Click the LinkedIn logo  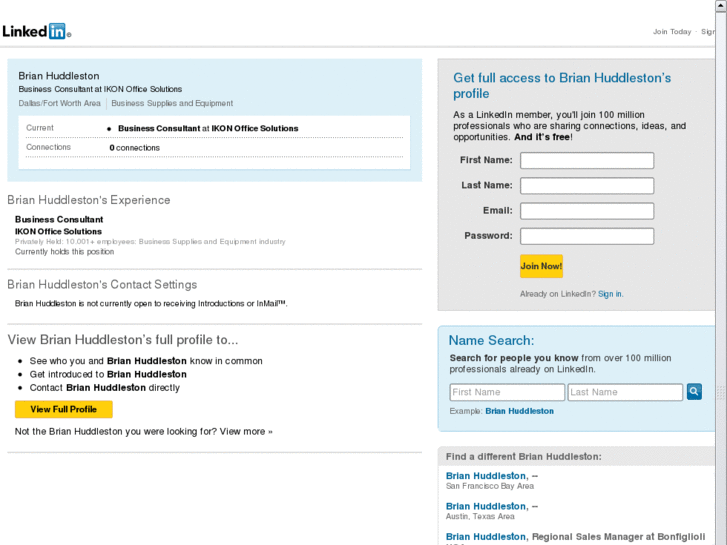(x=36, y=31)
